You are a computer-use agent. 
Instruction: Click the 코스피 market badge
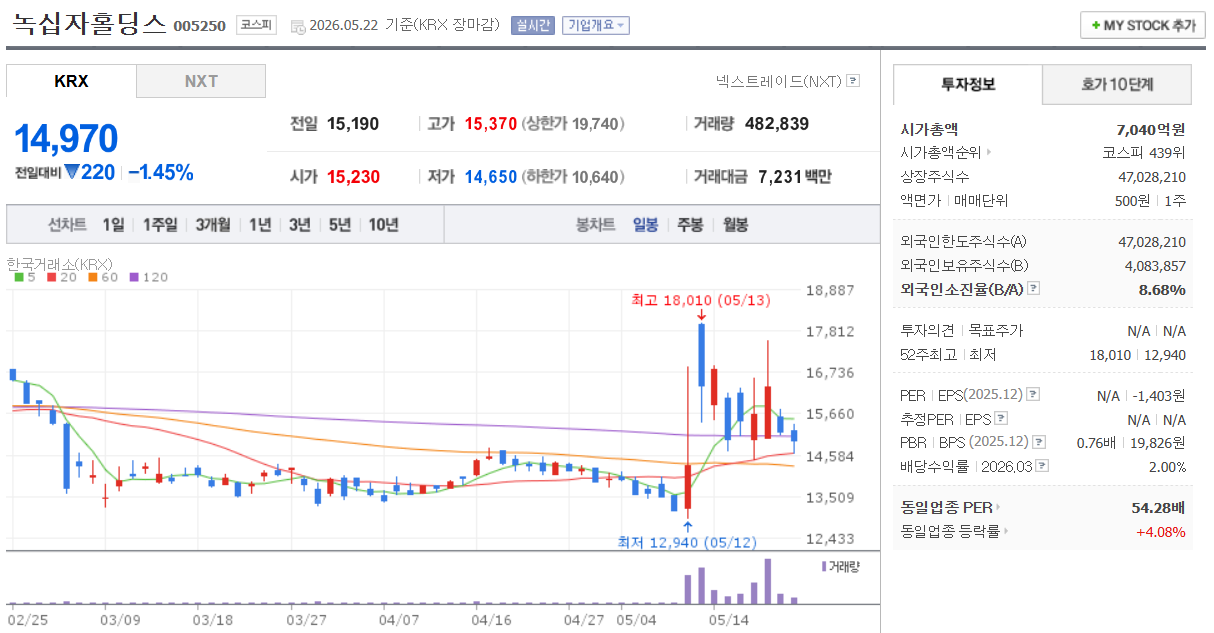(x=256, y=25)
